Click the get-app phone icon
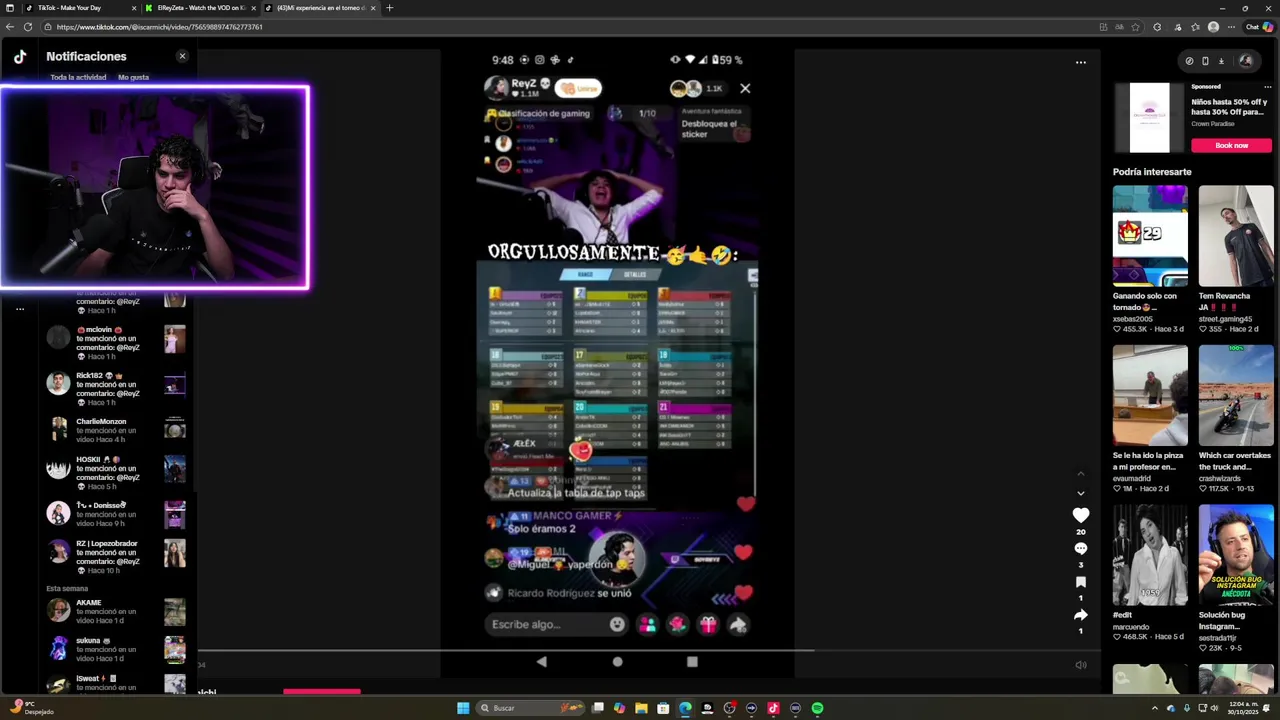The height and width of the screenshot is (720, 1280). click(1205, 61)
